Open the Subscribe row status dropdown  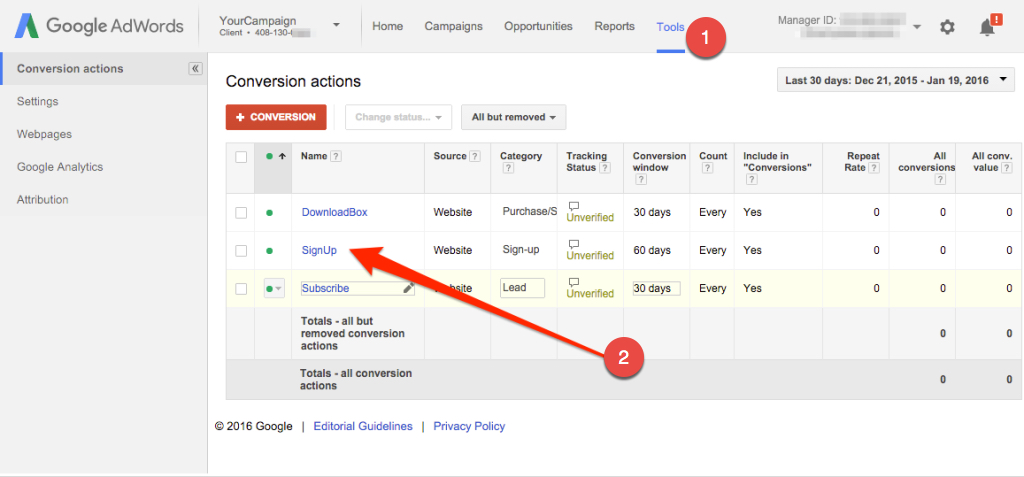pos(274,288)
